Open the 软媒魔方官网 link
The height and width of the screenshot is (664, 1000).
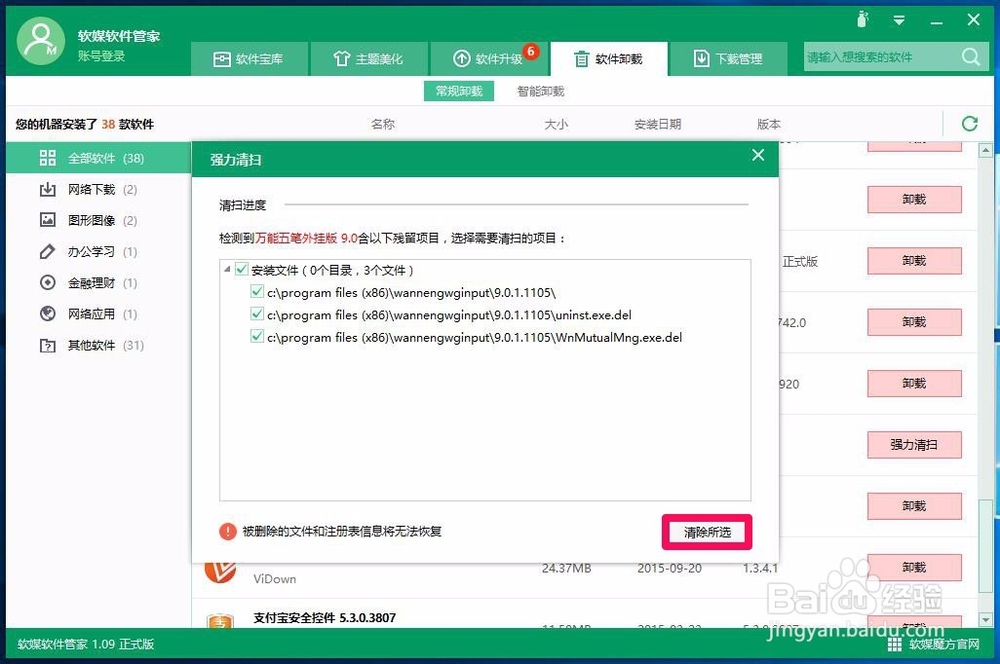pyautogui.click(x=944, y=644)
